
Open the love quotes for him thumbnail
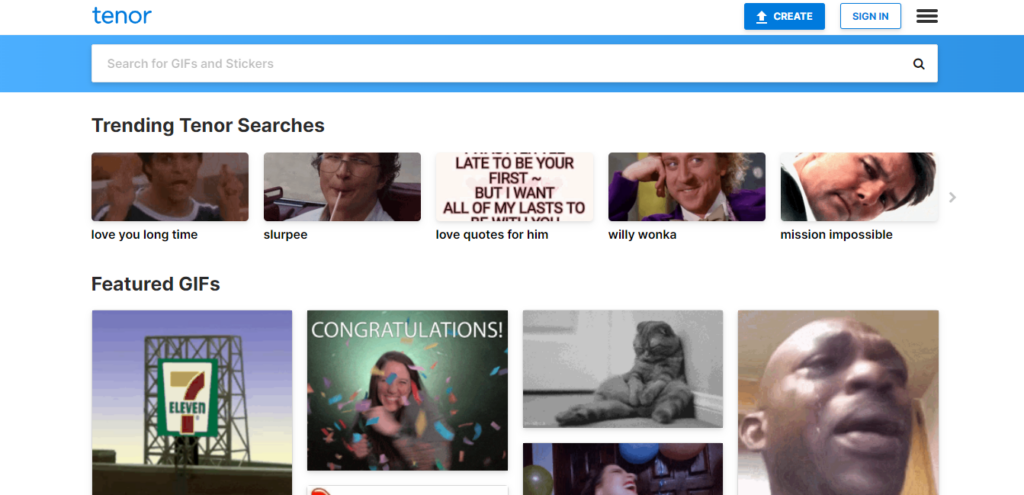pyautogui.click(x=515, y=187)
